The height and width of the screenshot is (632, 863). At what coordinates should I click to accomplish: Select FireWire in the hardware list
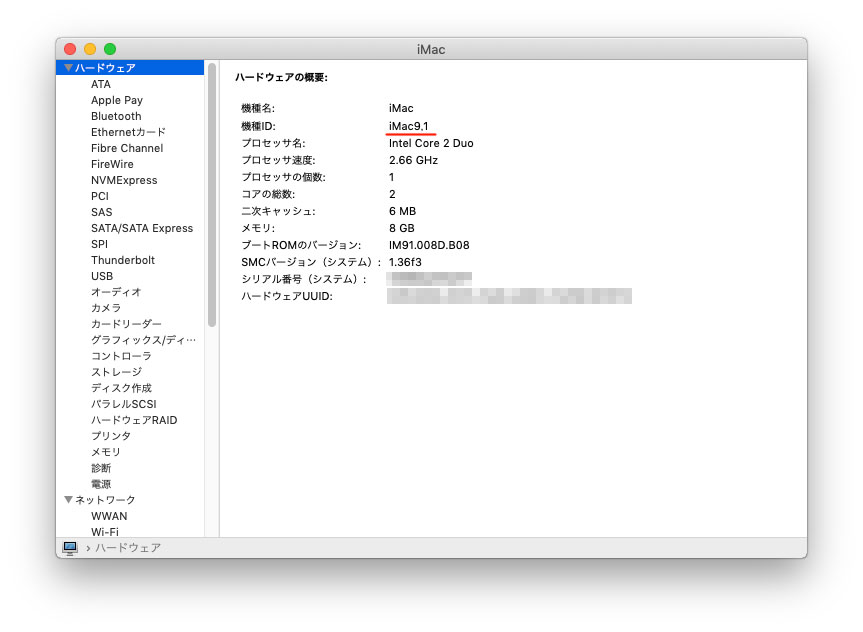click(x=112, y=164)
